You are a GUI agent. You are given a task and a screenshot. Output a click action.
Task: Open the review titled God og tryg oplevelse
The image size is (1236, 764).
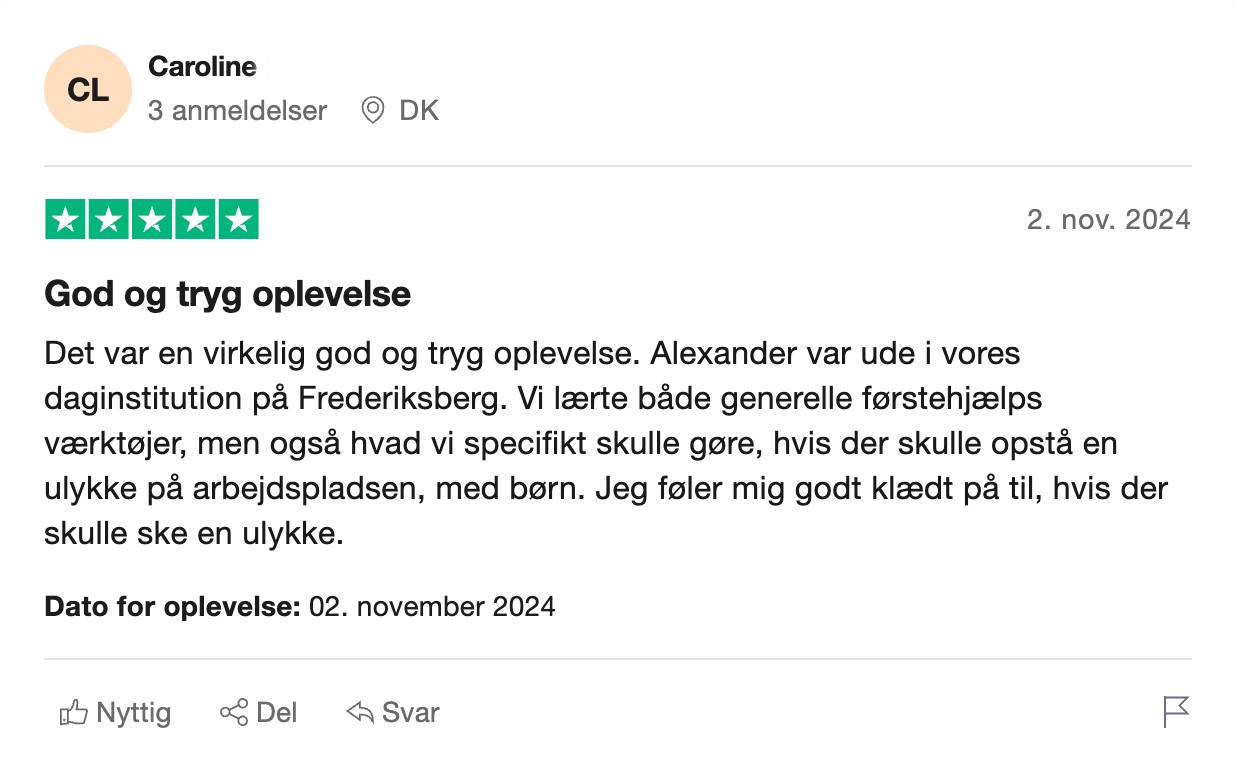(227, 293)
